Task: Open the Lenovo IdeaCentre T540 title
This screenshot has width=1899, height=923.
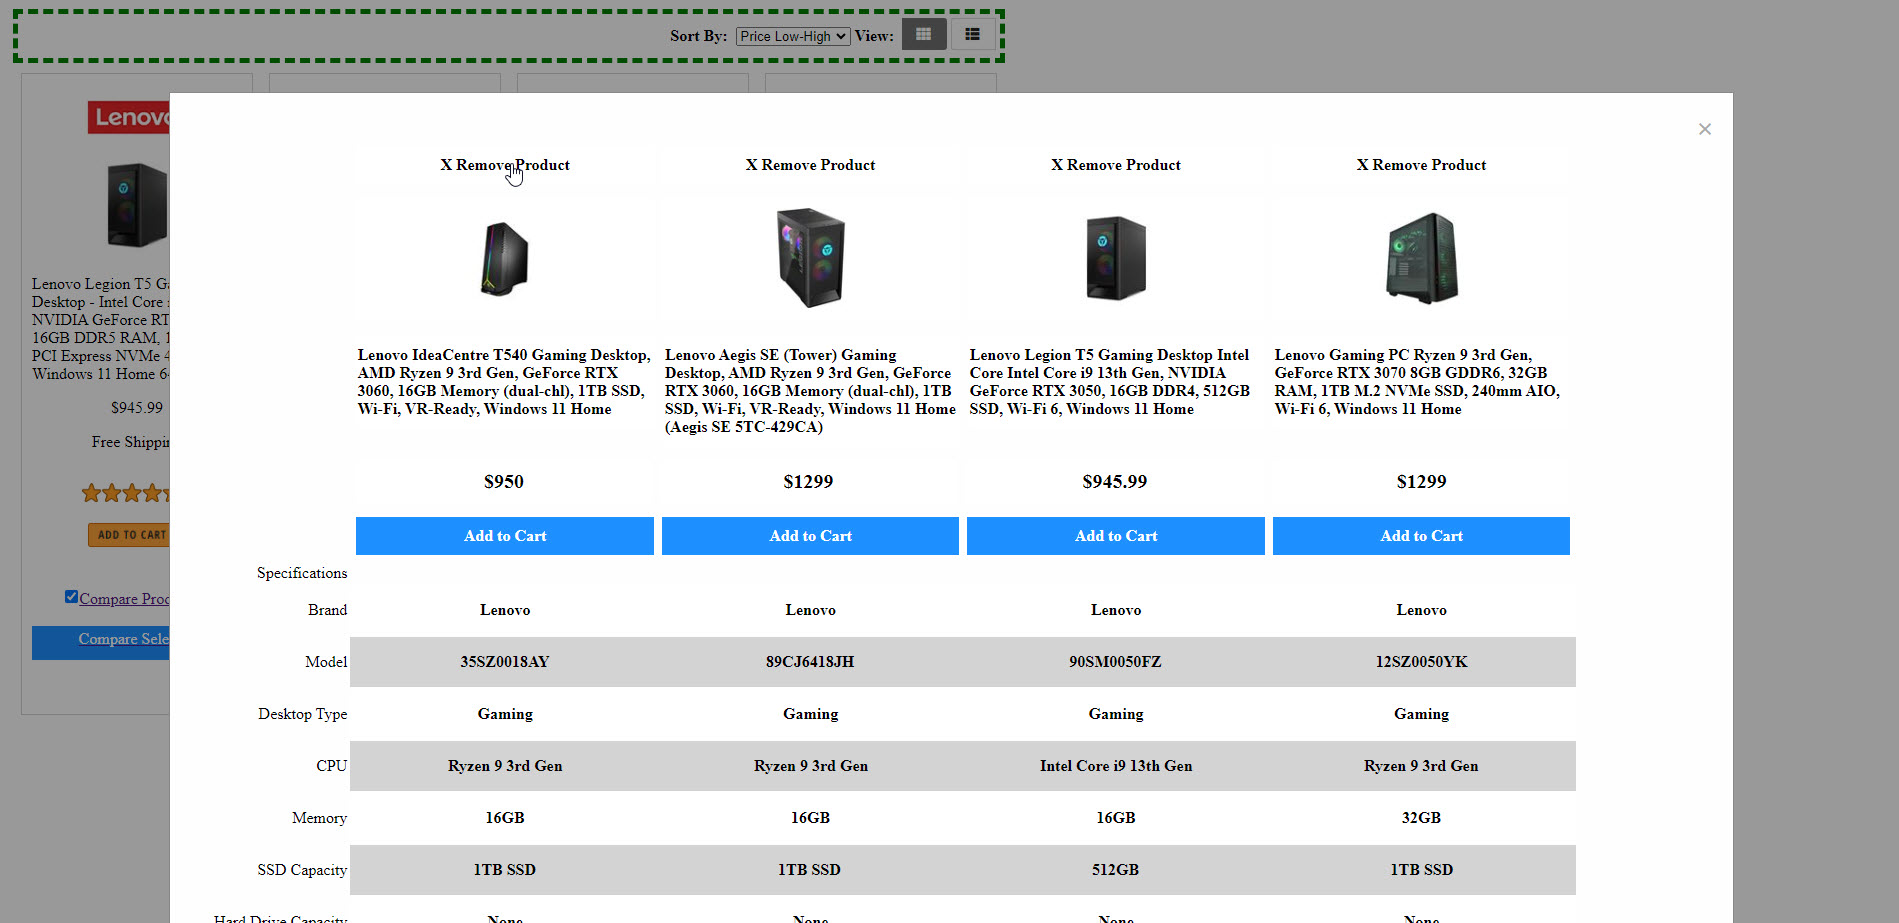Action: click(x=504, y=382)
